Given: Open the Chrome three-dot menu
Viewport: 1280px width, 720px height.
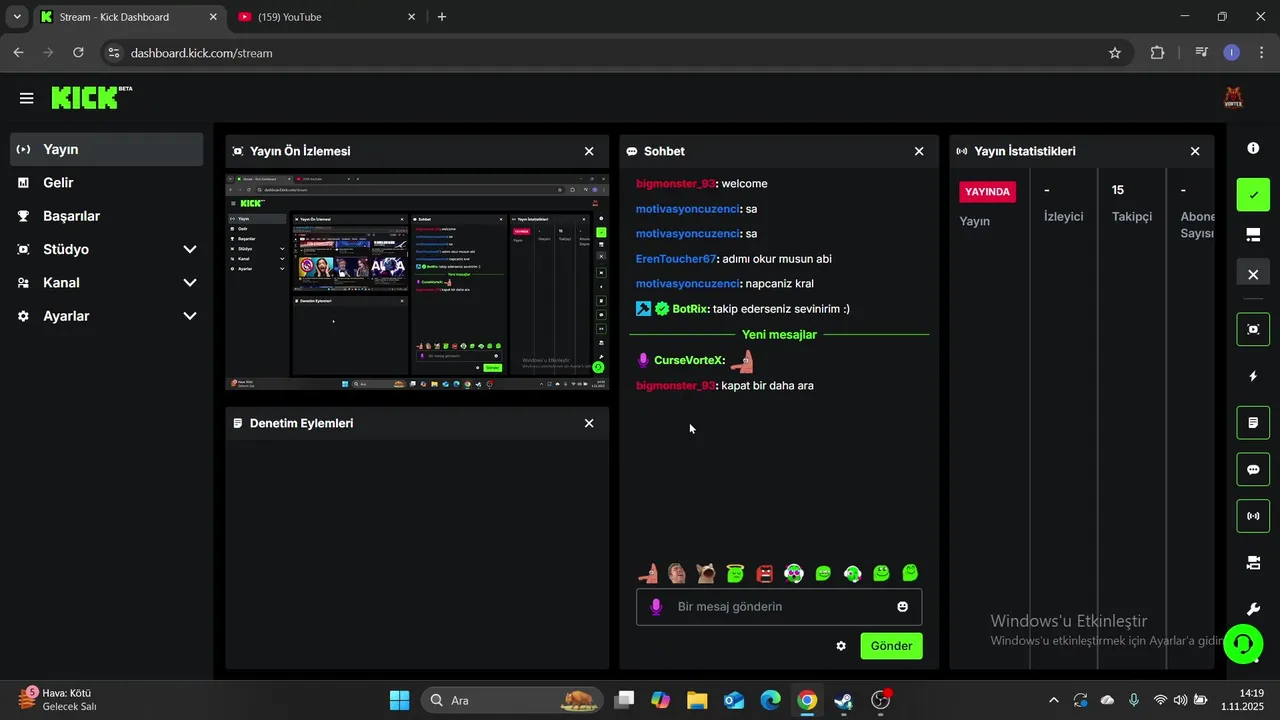Looking at the screenshot, I should [x=1260, y=53].
